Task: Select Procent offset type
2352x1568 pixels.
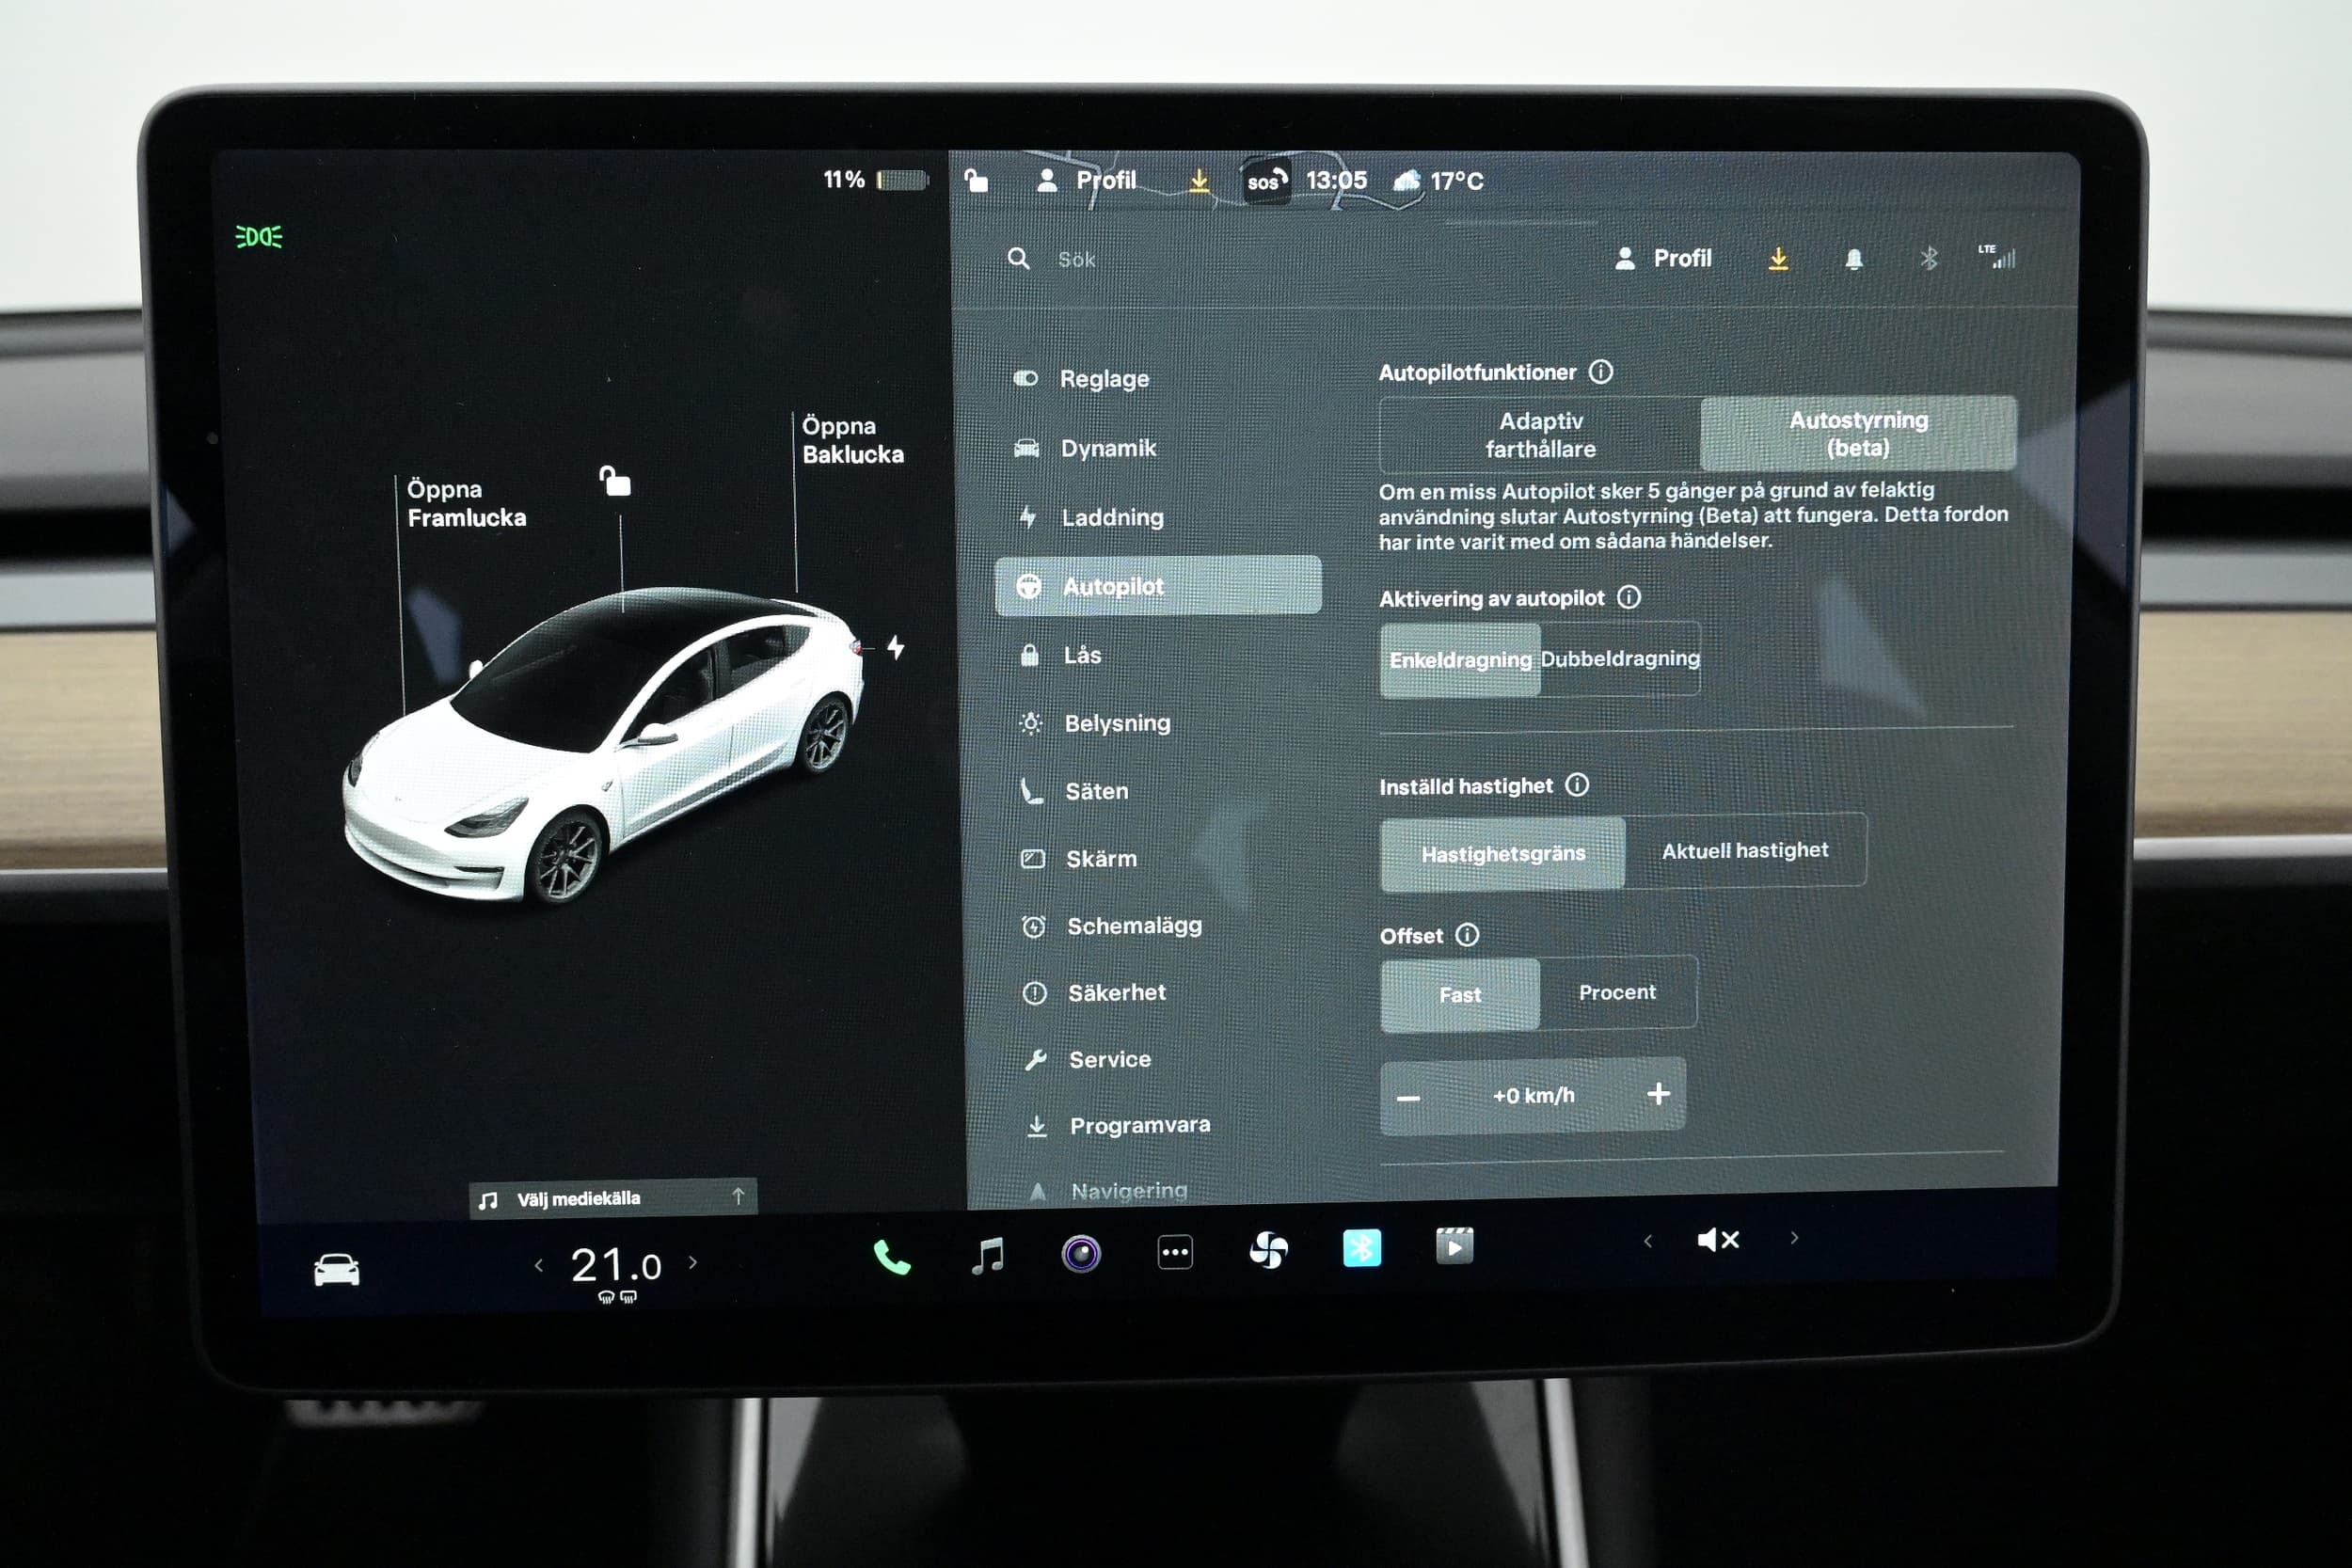Action: point(1617,992)
